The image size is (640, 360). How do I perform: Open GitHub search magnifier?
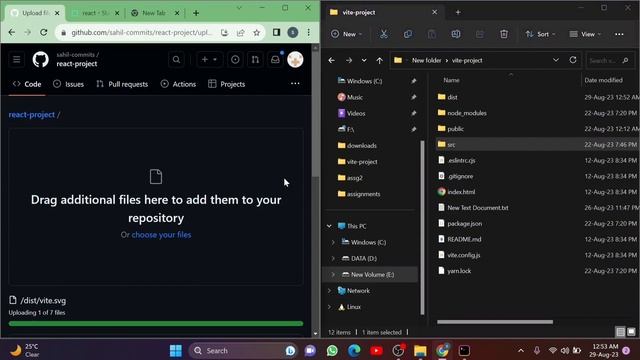click(x=176, y=60)
